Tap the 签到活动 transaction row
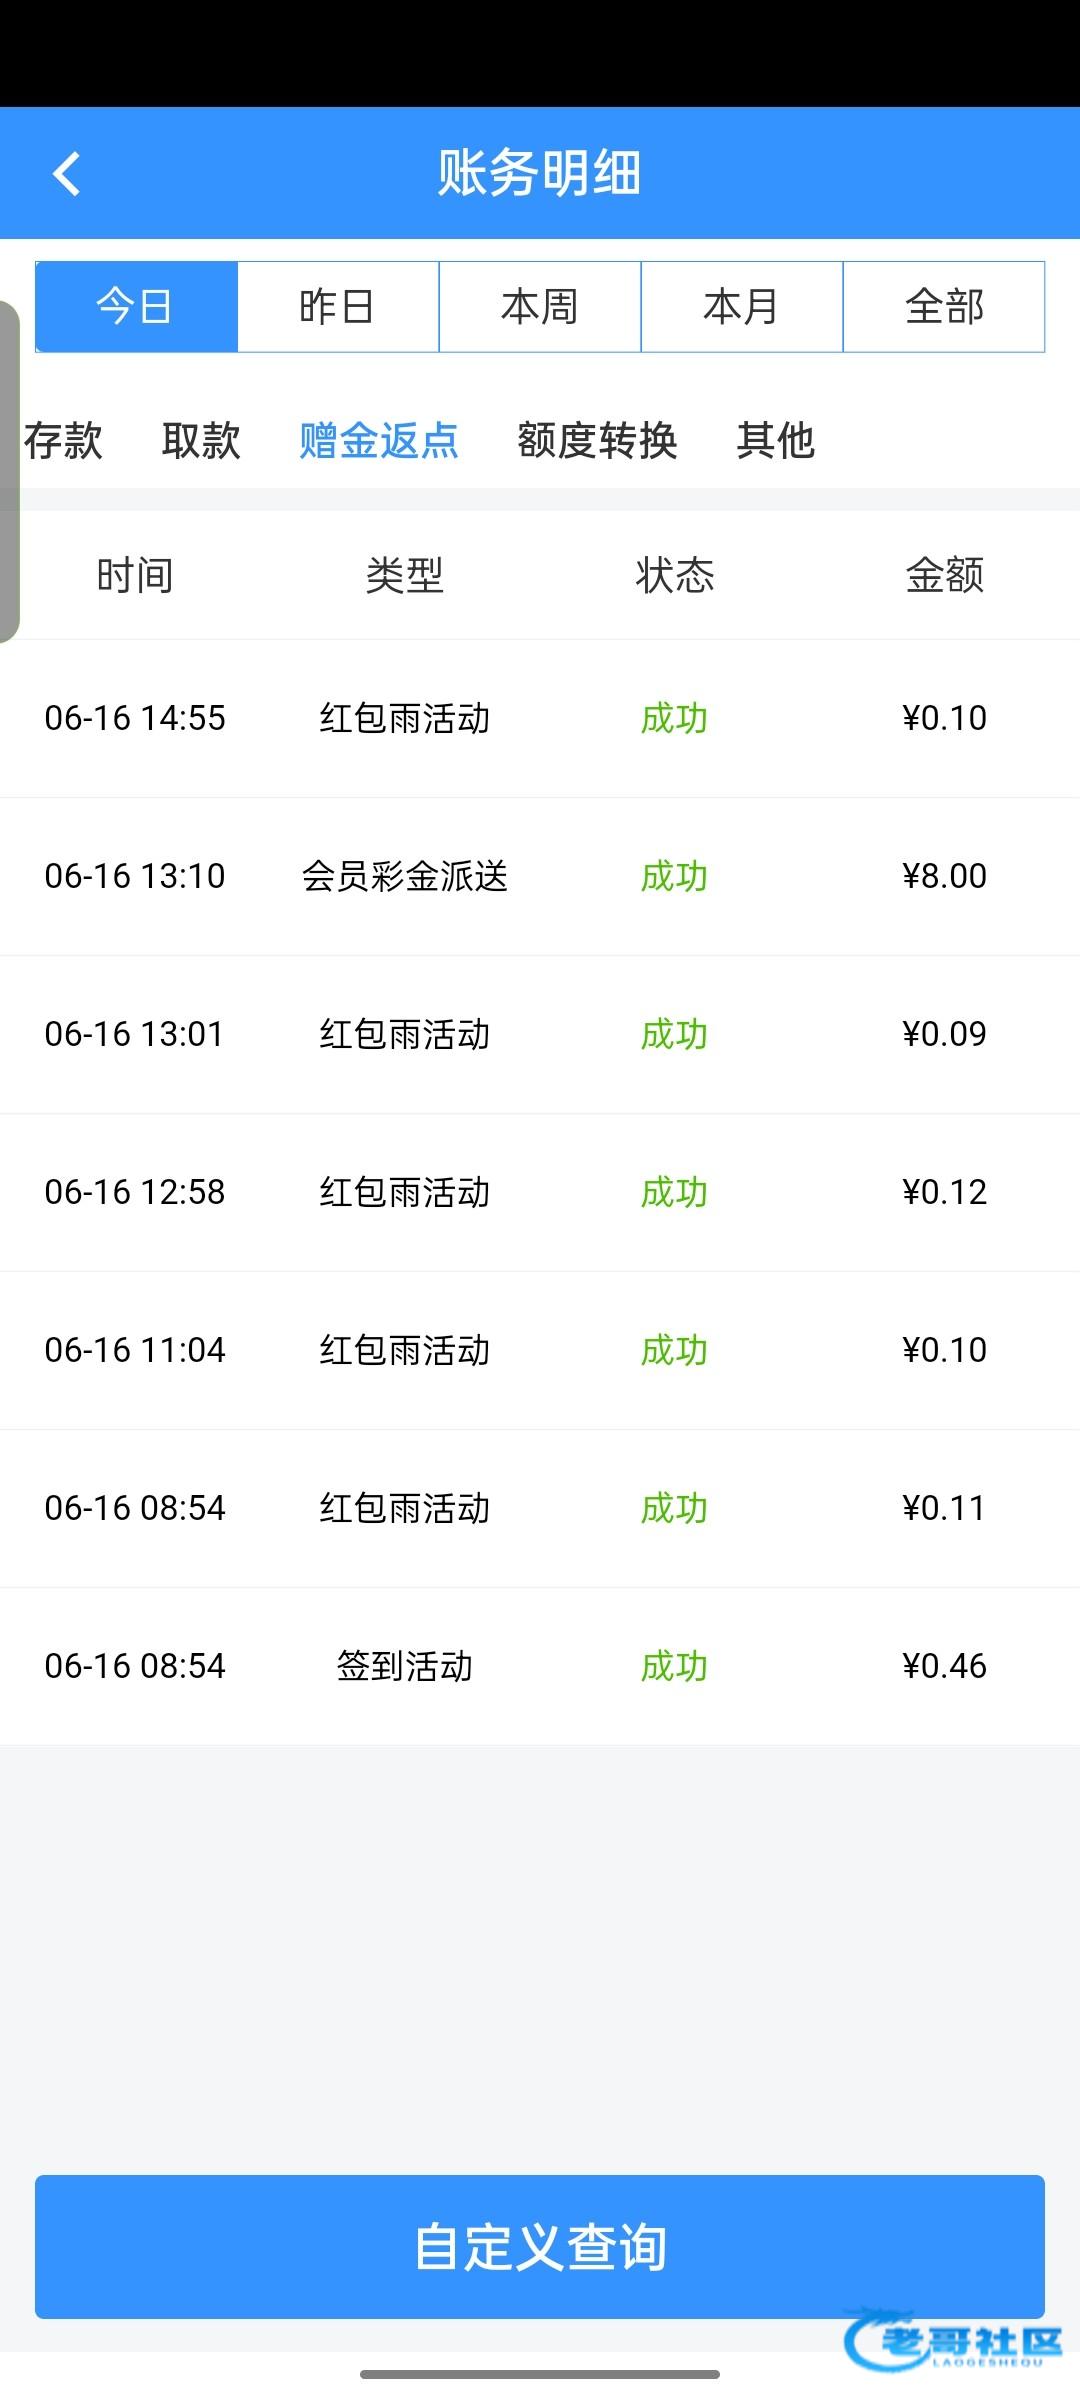 point(540,1666)
